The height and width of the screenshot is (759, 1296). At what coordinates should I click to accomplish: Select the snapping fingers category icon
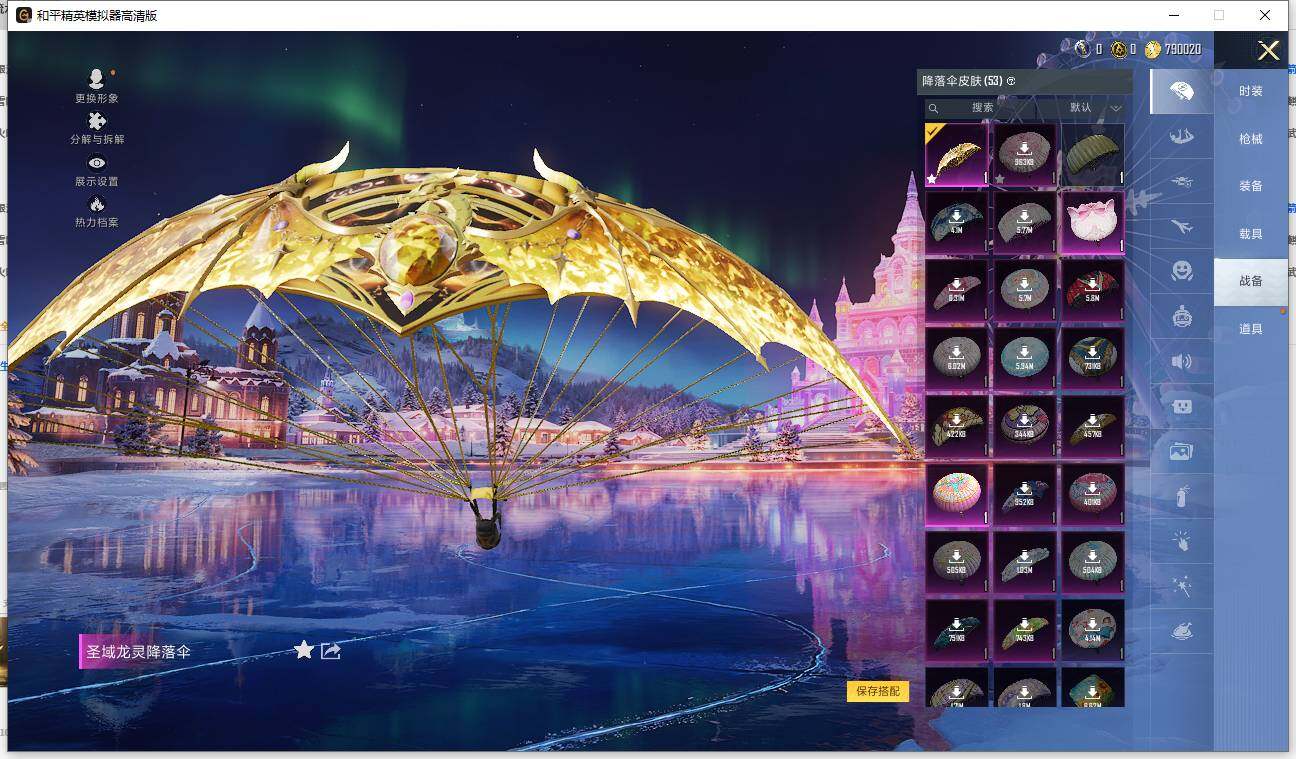click(x=1181, y=541)
